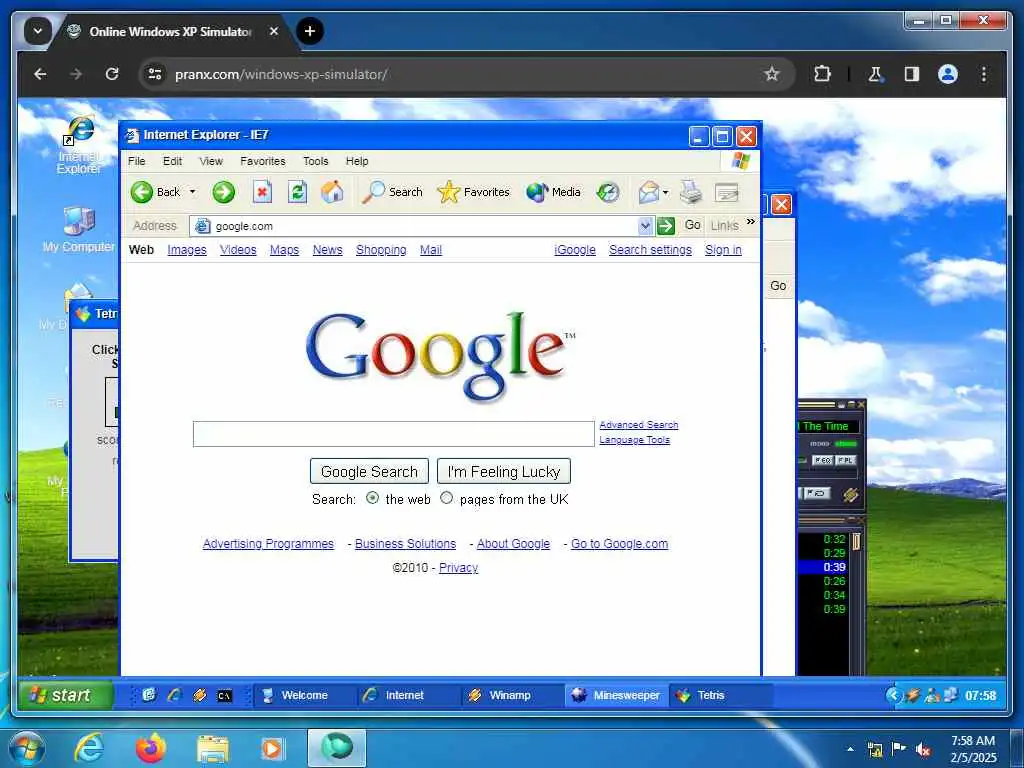Viewport: 1024px width, 768px height.
Task: Open the Mail button dropdown arrow
Action: [x=665, y=192]
